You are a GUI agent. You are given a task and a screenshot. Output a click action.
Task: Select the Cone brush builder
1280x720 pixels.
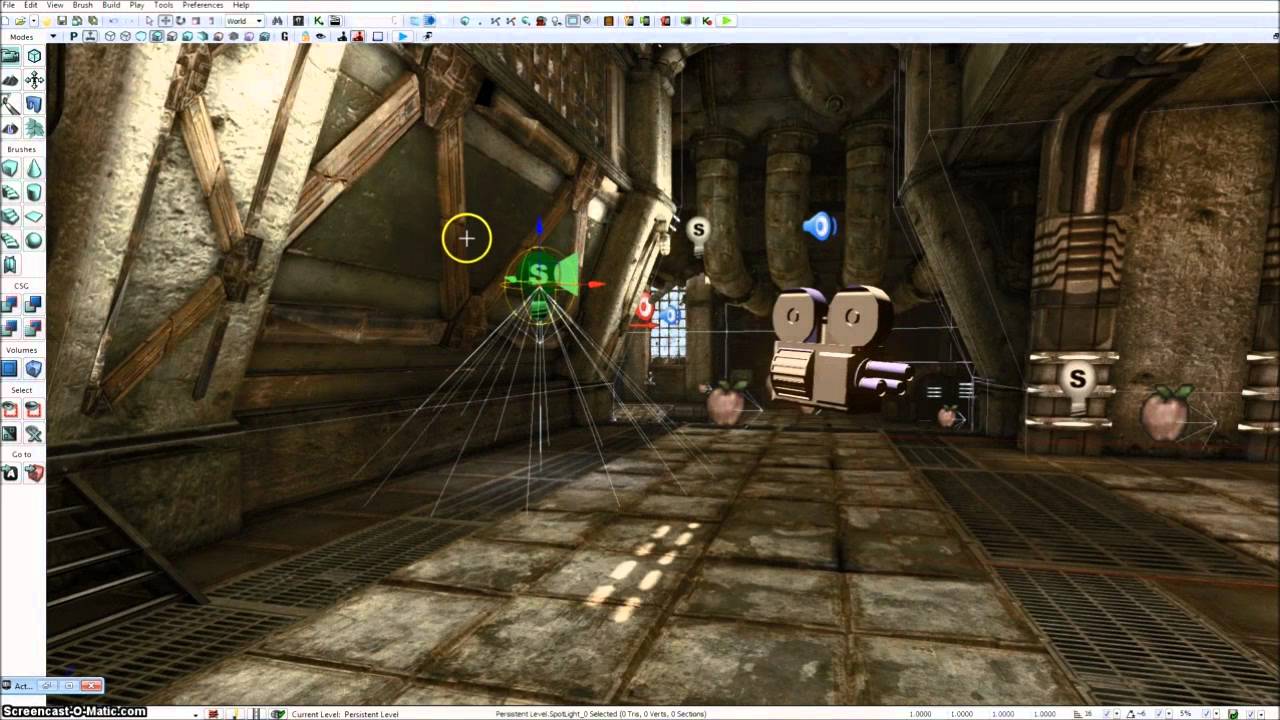(34, 168)
